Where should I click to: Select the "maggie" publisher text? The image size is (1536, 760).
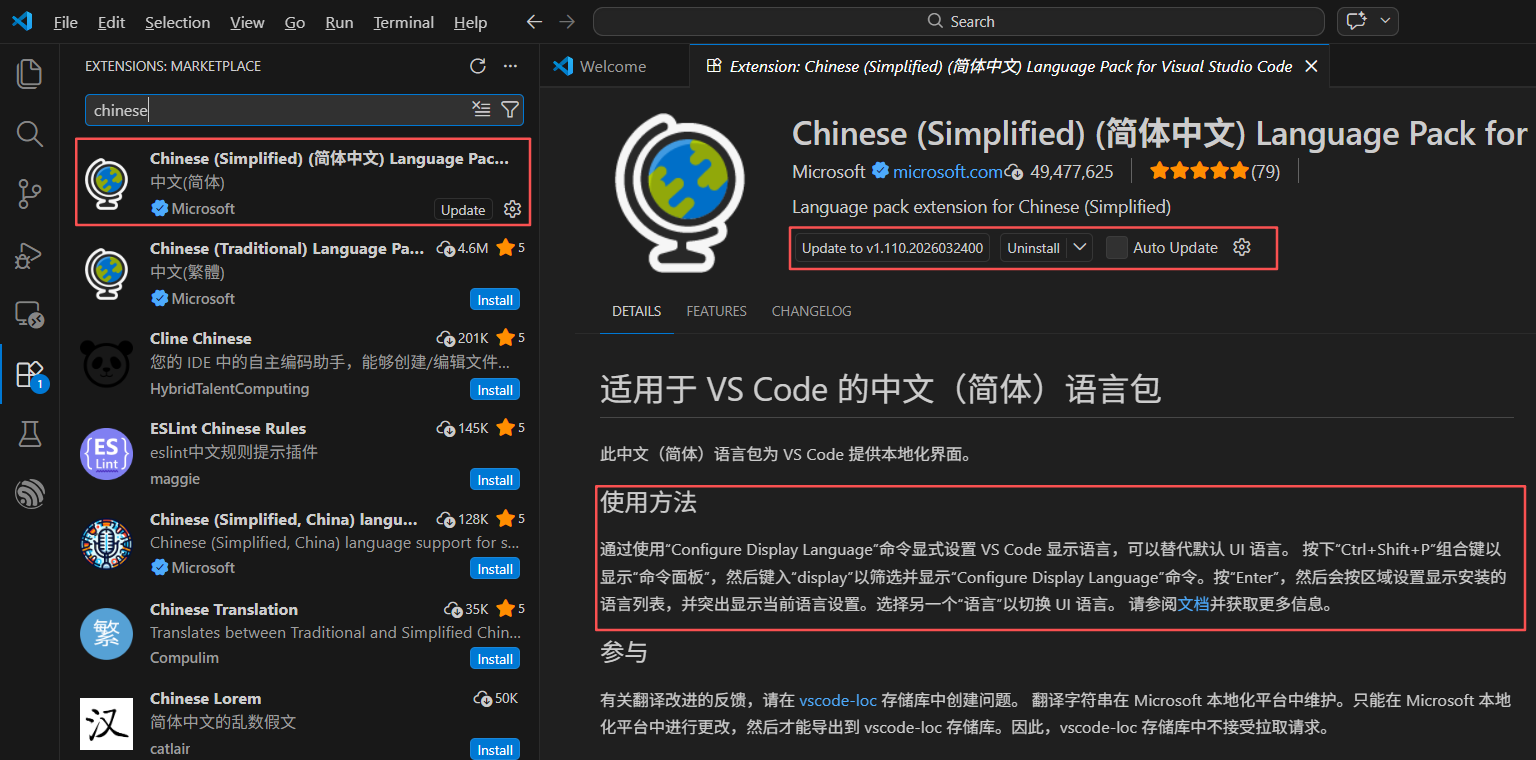pyautogui.click(x=175, y=479)
